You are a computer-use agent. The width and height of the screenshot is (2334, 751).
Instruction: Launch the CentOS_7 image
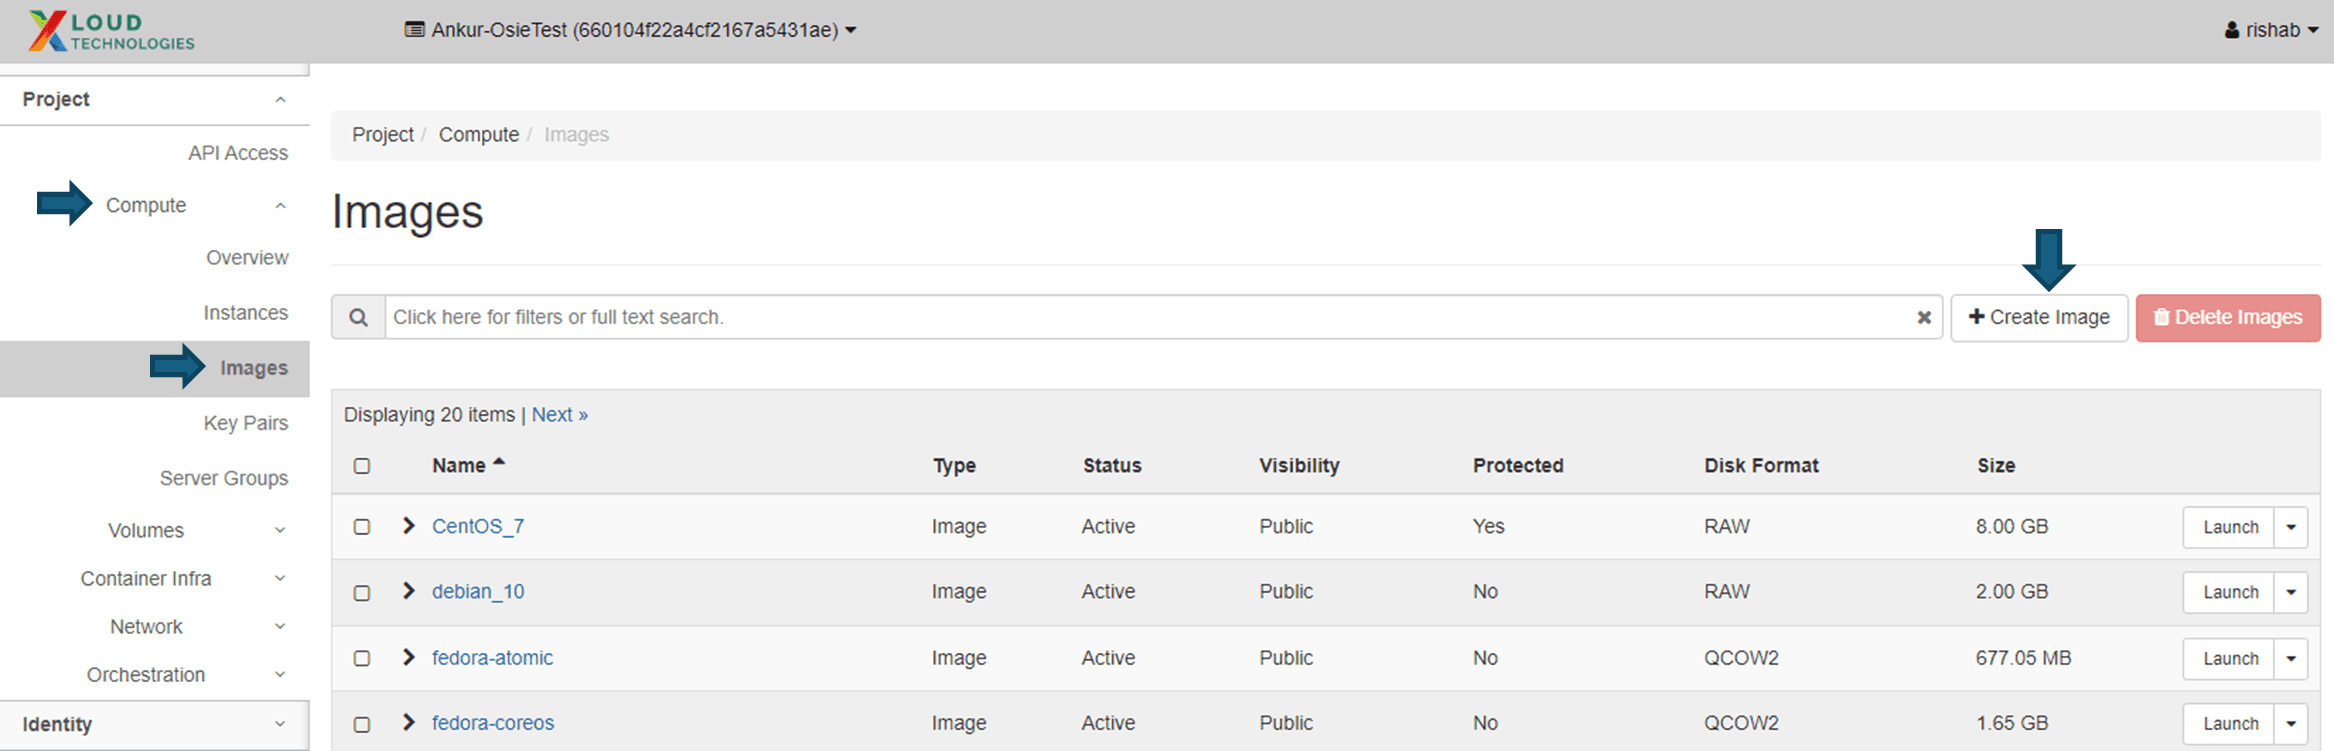pos(2230,527)
